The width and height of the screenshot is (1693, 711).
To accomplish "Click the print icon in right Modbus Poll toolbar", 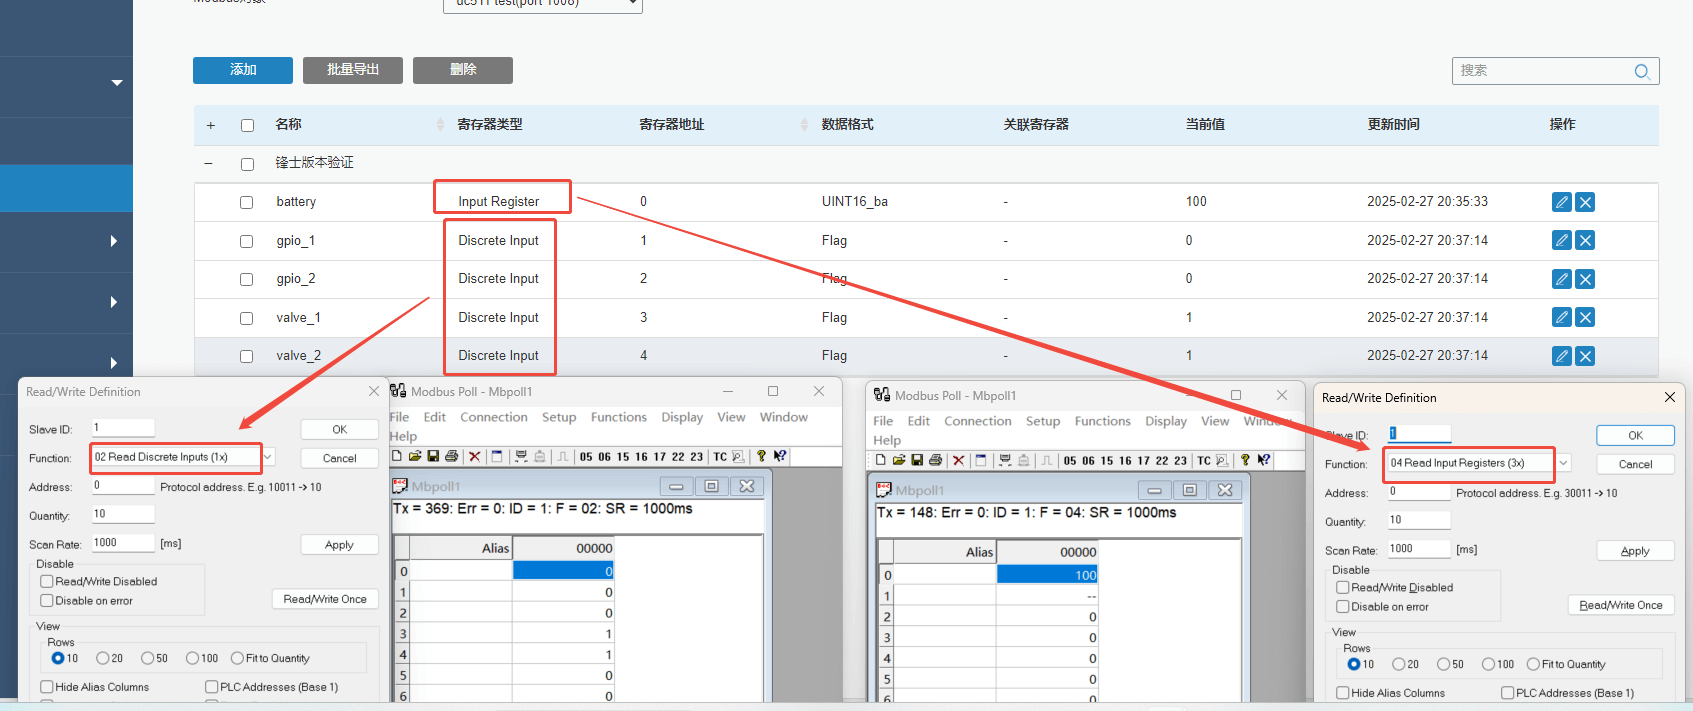I will tap(935, 460).
